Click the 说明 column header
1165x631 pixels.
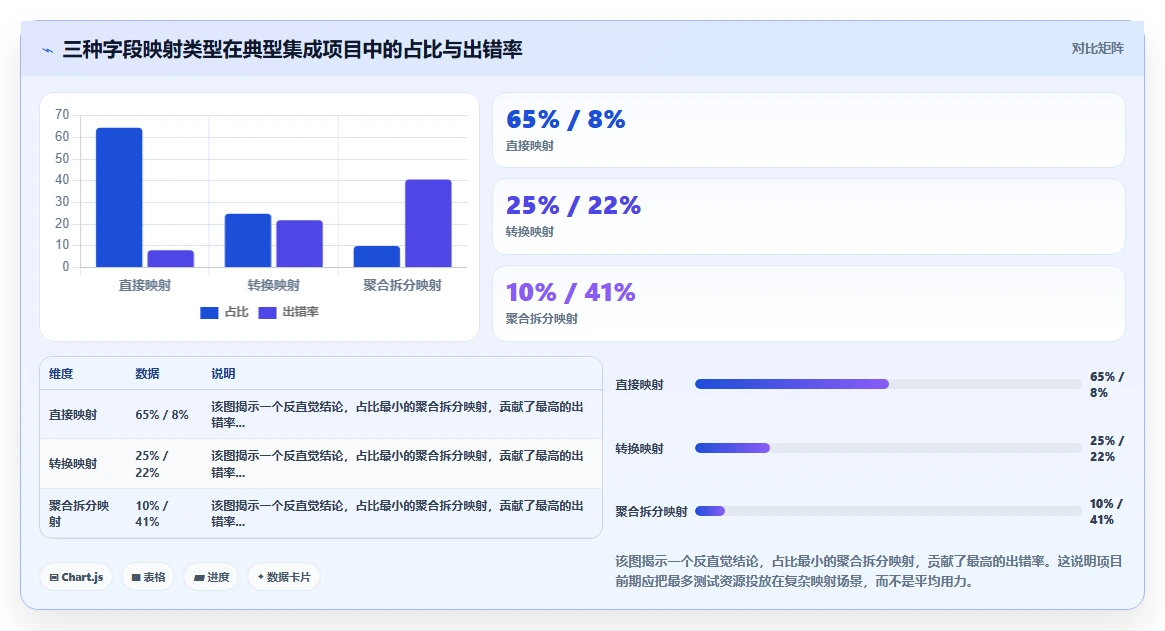tap(223, 374)
